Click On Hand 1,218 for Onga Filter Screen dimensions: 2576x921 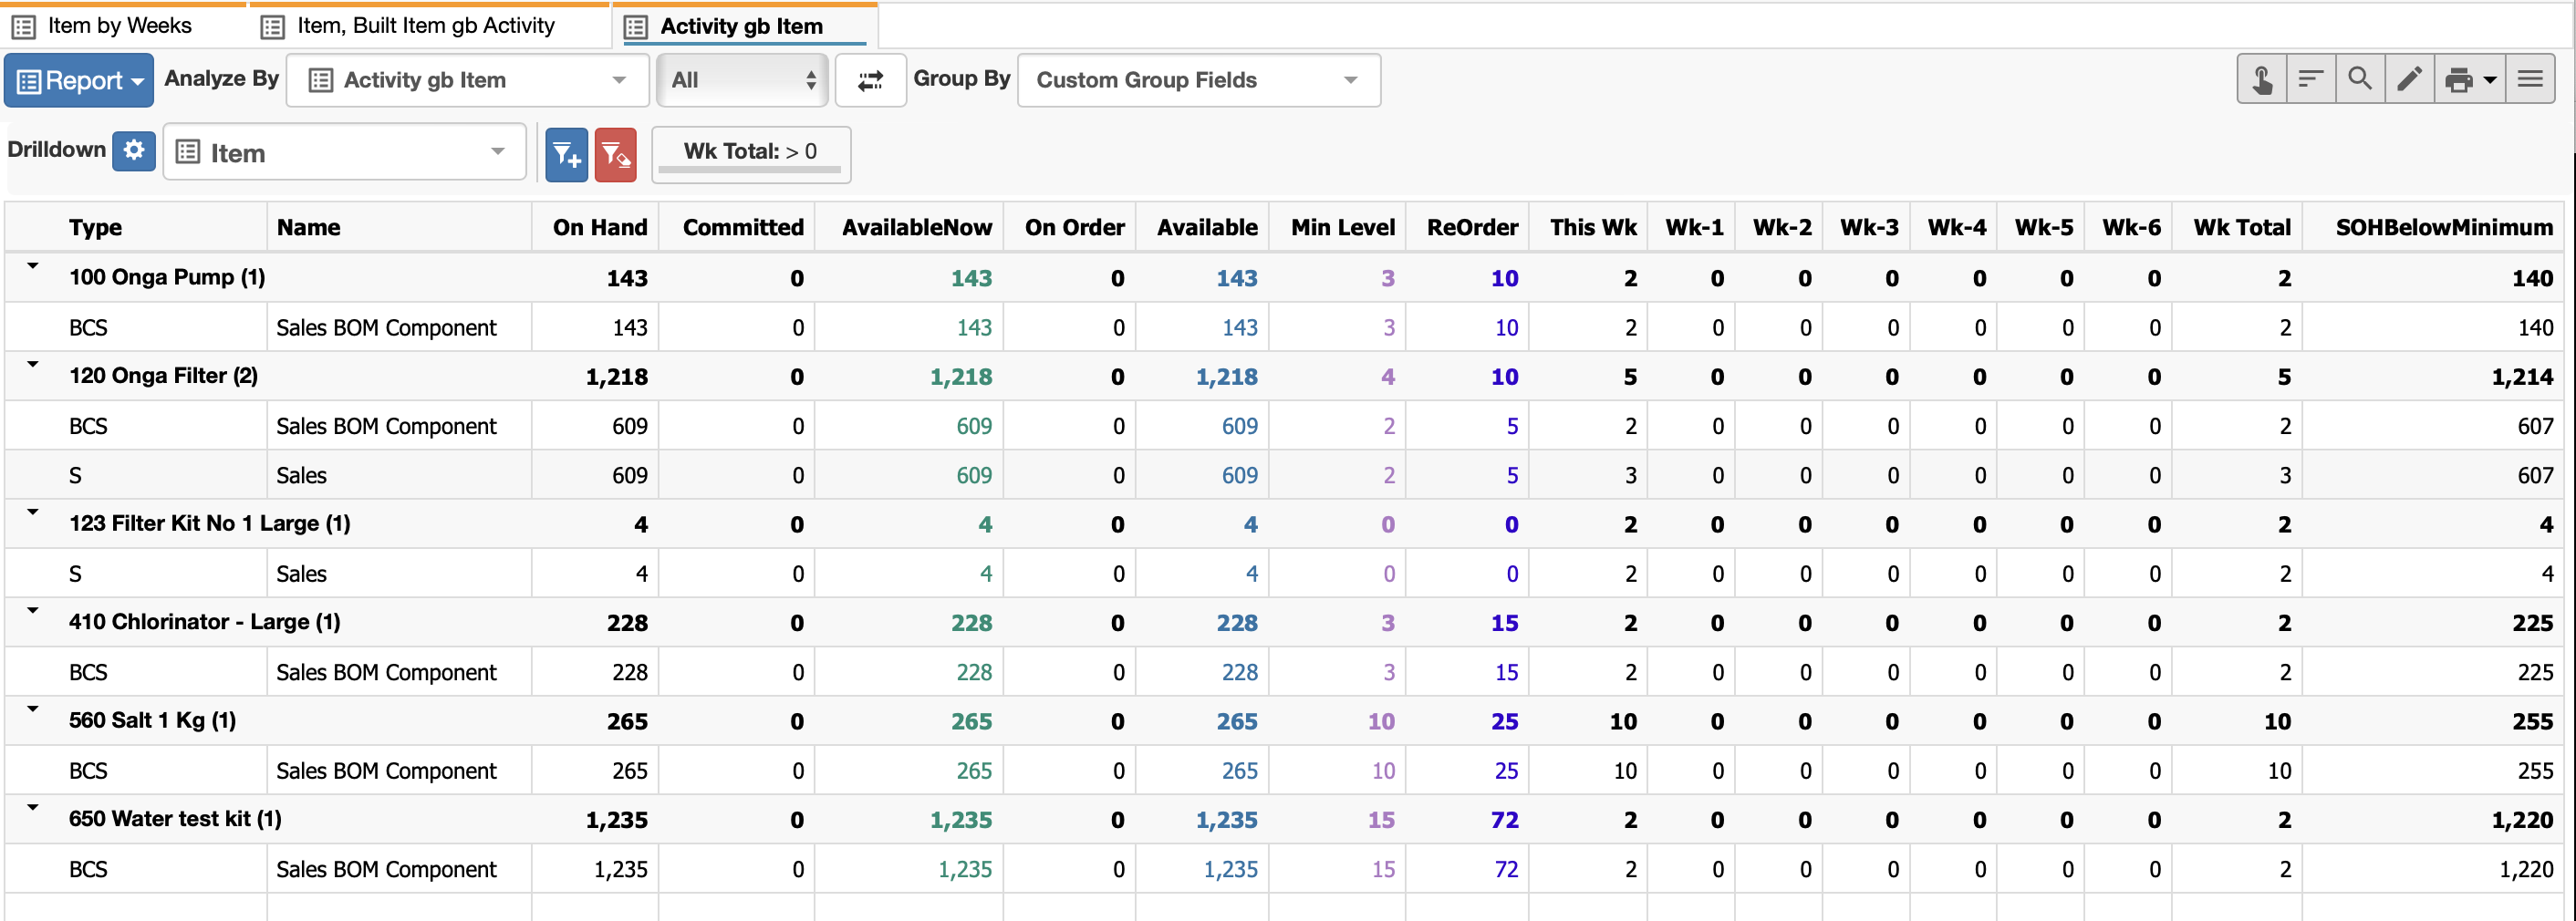616,377
